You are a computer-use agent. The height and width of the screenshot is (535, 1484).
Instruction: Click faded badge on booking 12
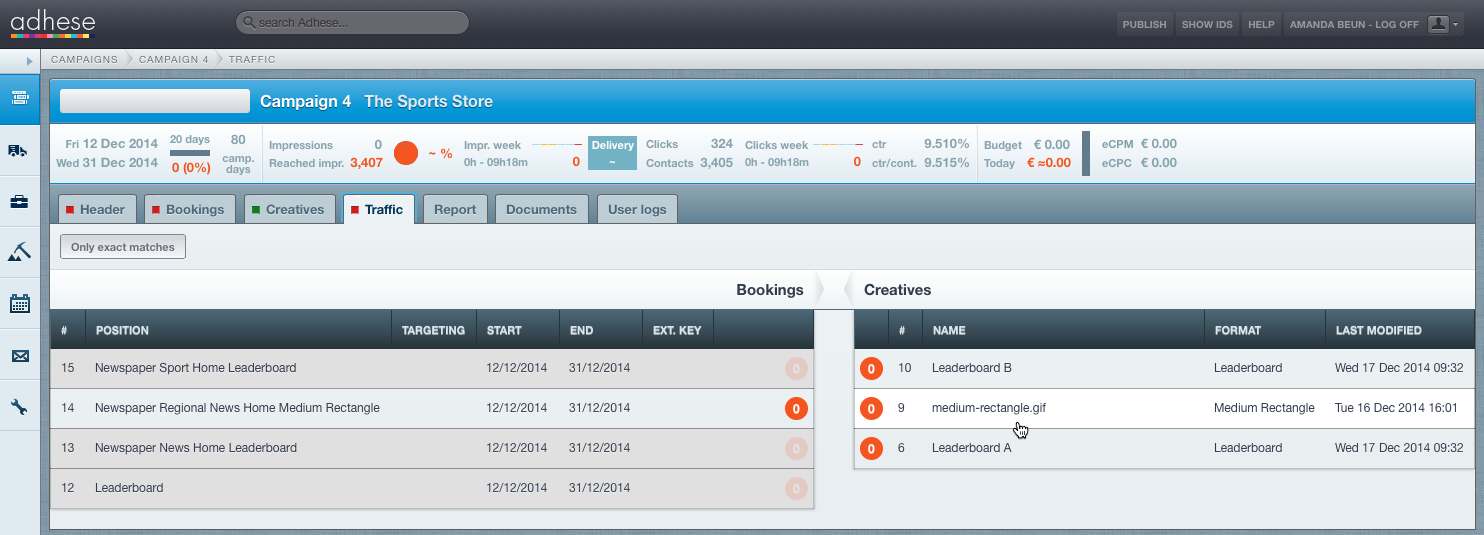796,488
